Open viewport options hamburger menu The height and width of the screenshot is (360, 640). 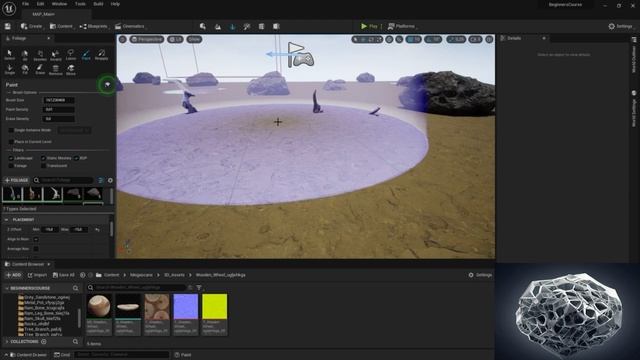click(122, 39)
